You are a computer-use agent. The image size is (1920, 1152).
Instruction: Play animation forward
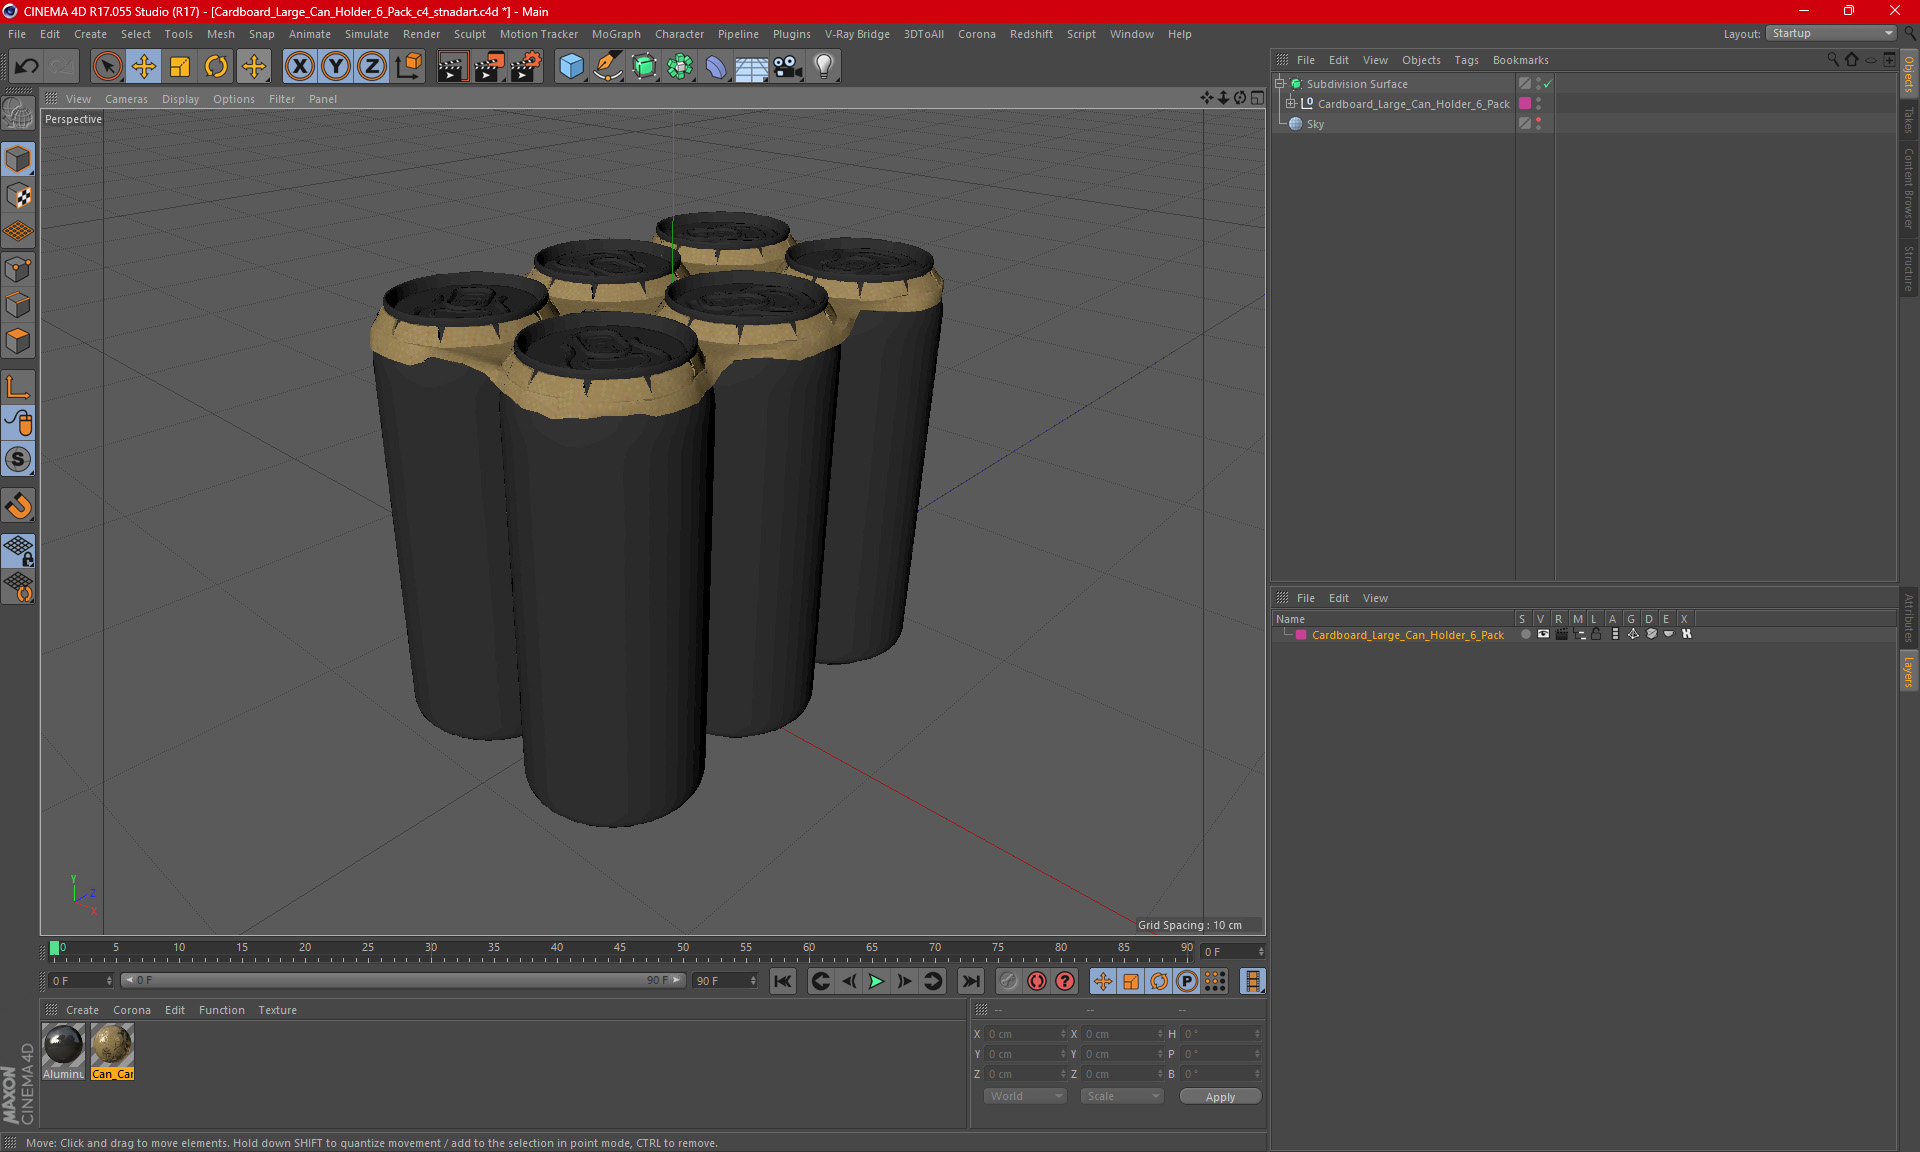[876, 981]
